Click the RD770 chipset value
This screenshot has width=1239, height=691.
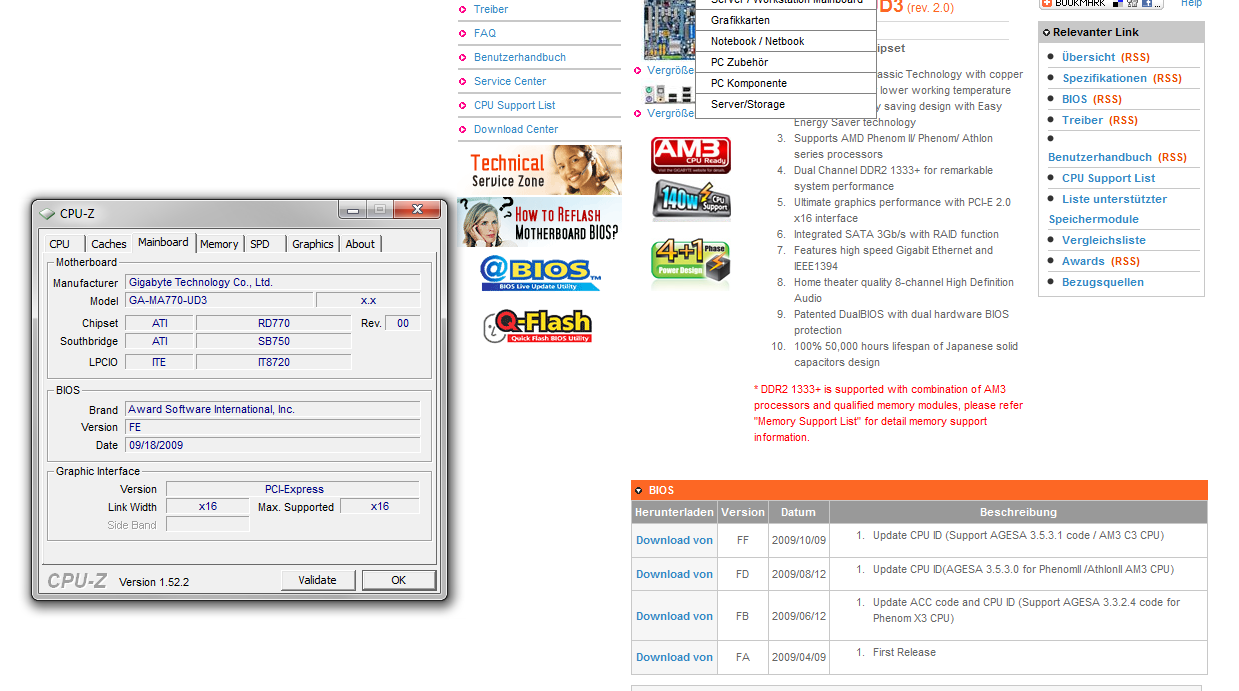[273, 323]
